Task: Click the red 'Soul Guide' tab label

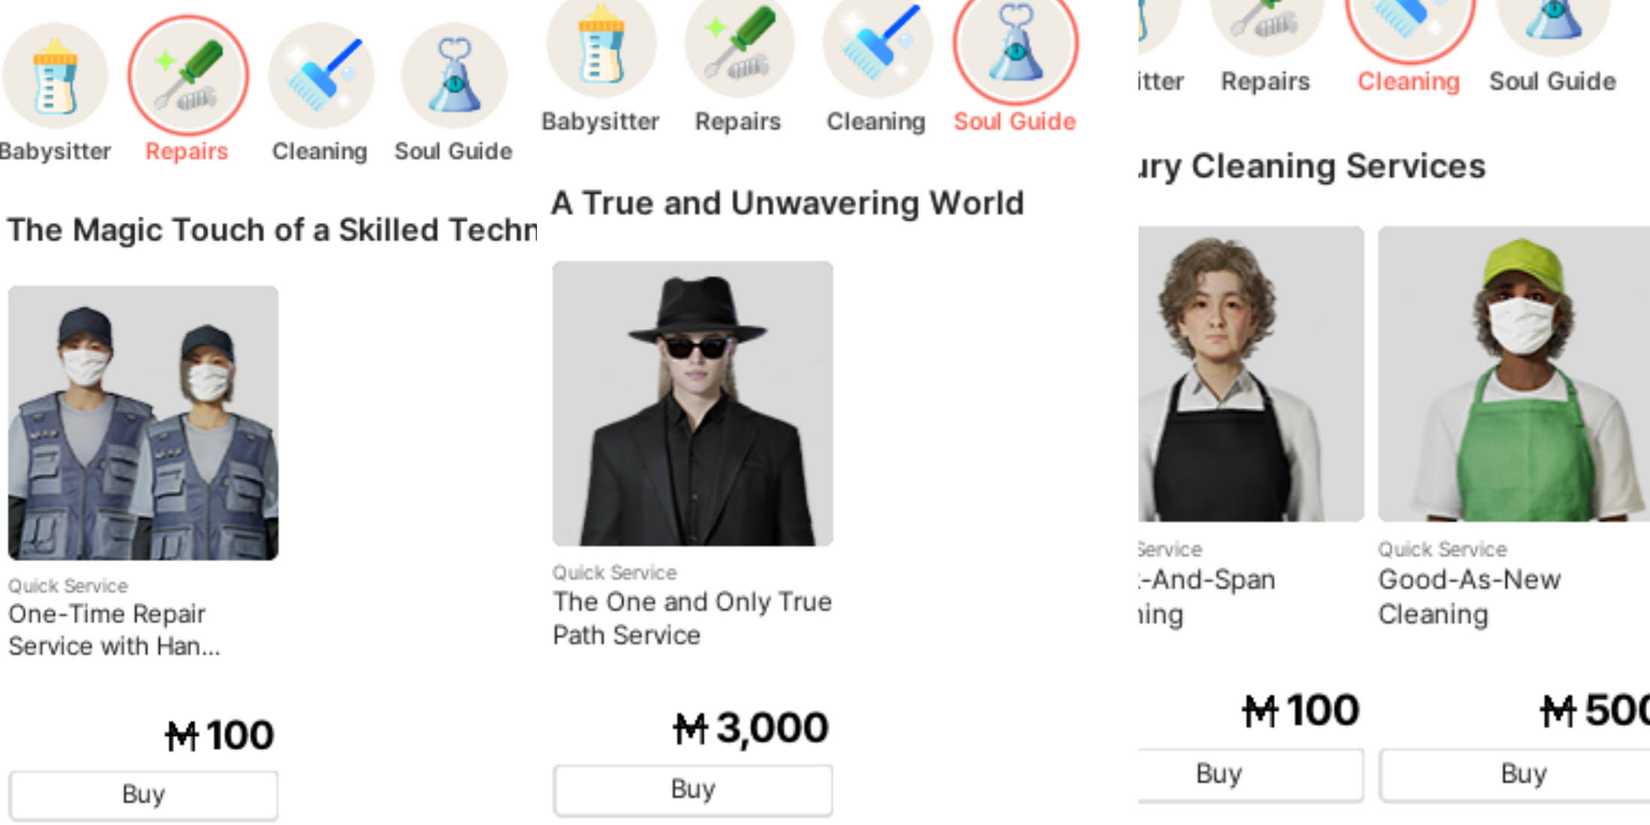Action: (1014, 121)
